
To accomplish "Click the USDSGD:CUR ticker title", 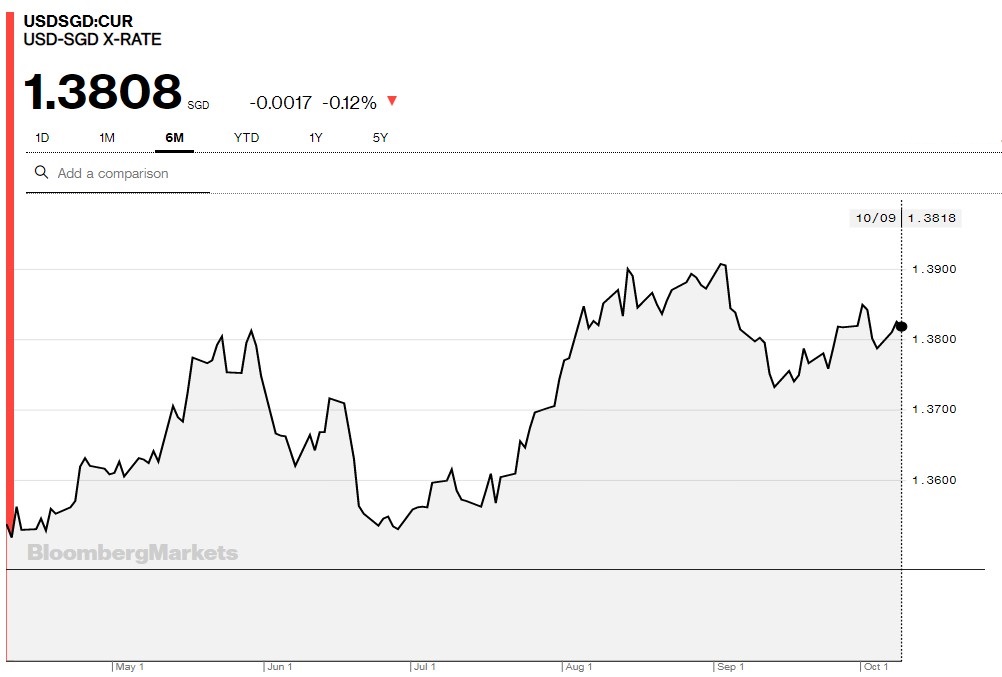I will [x=78, y=21].
